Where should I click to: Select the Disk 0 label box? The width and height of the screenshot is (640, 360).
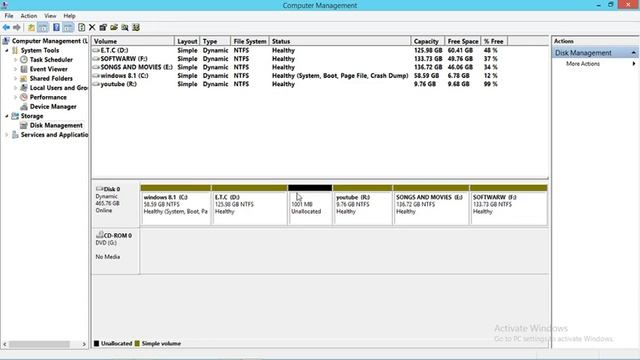116,204
